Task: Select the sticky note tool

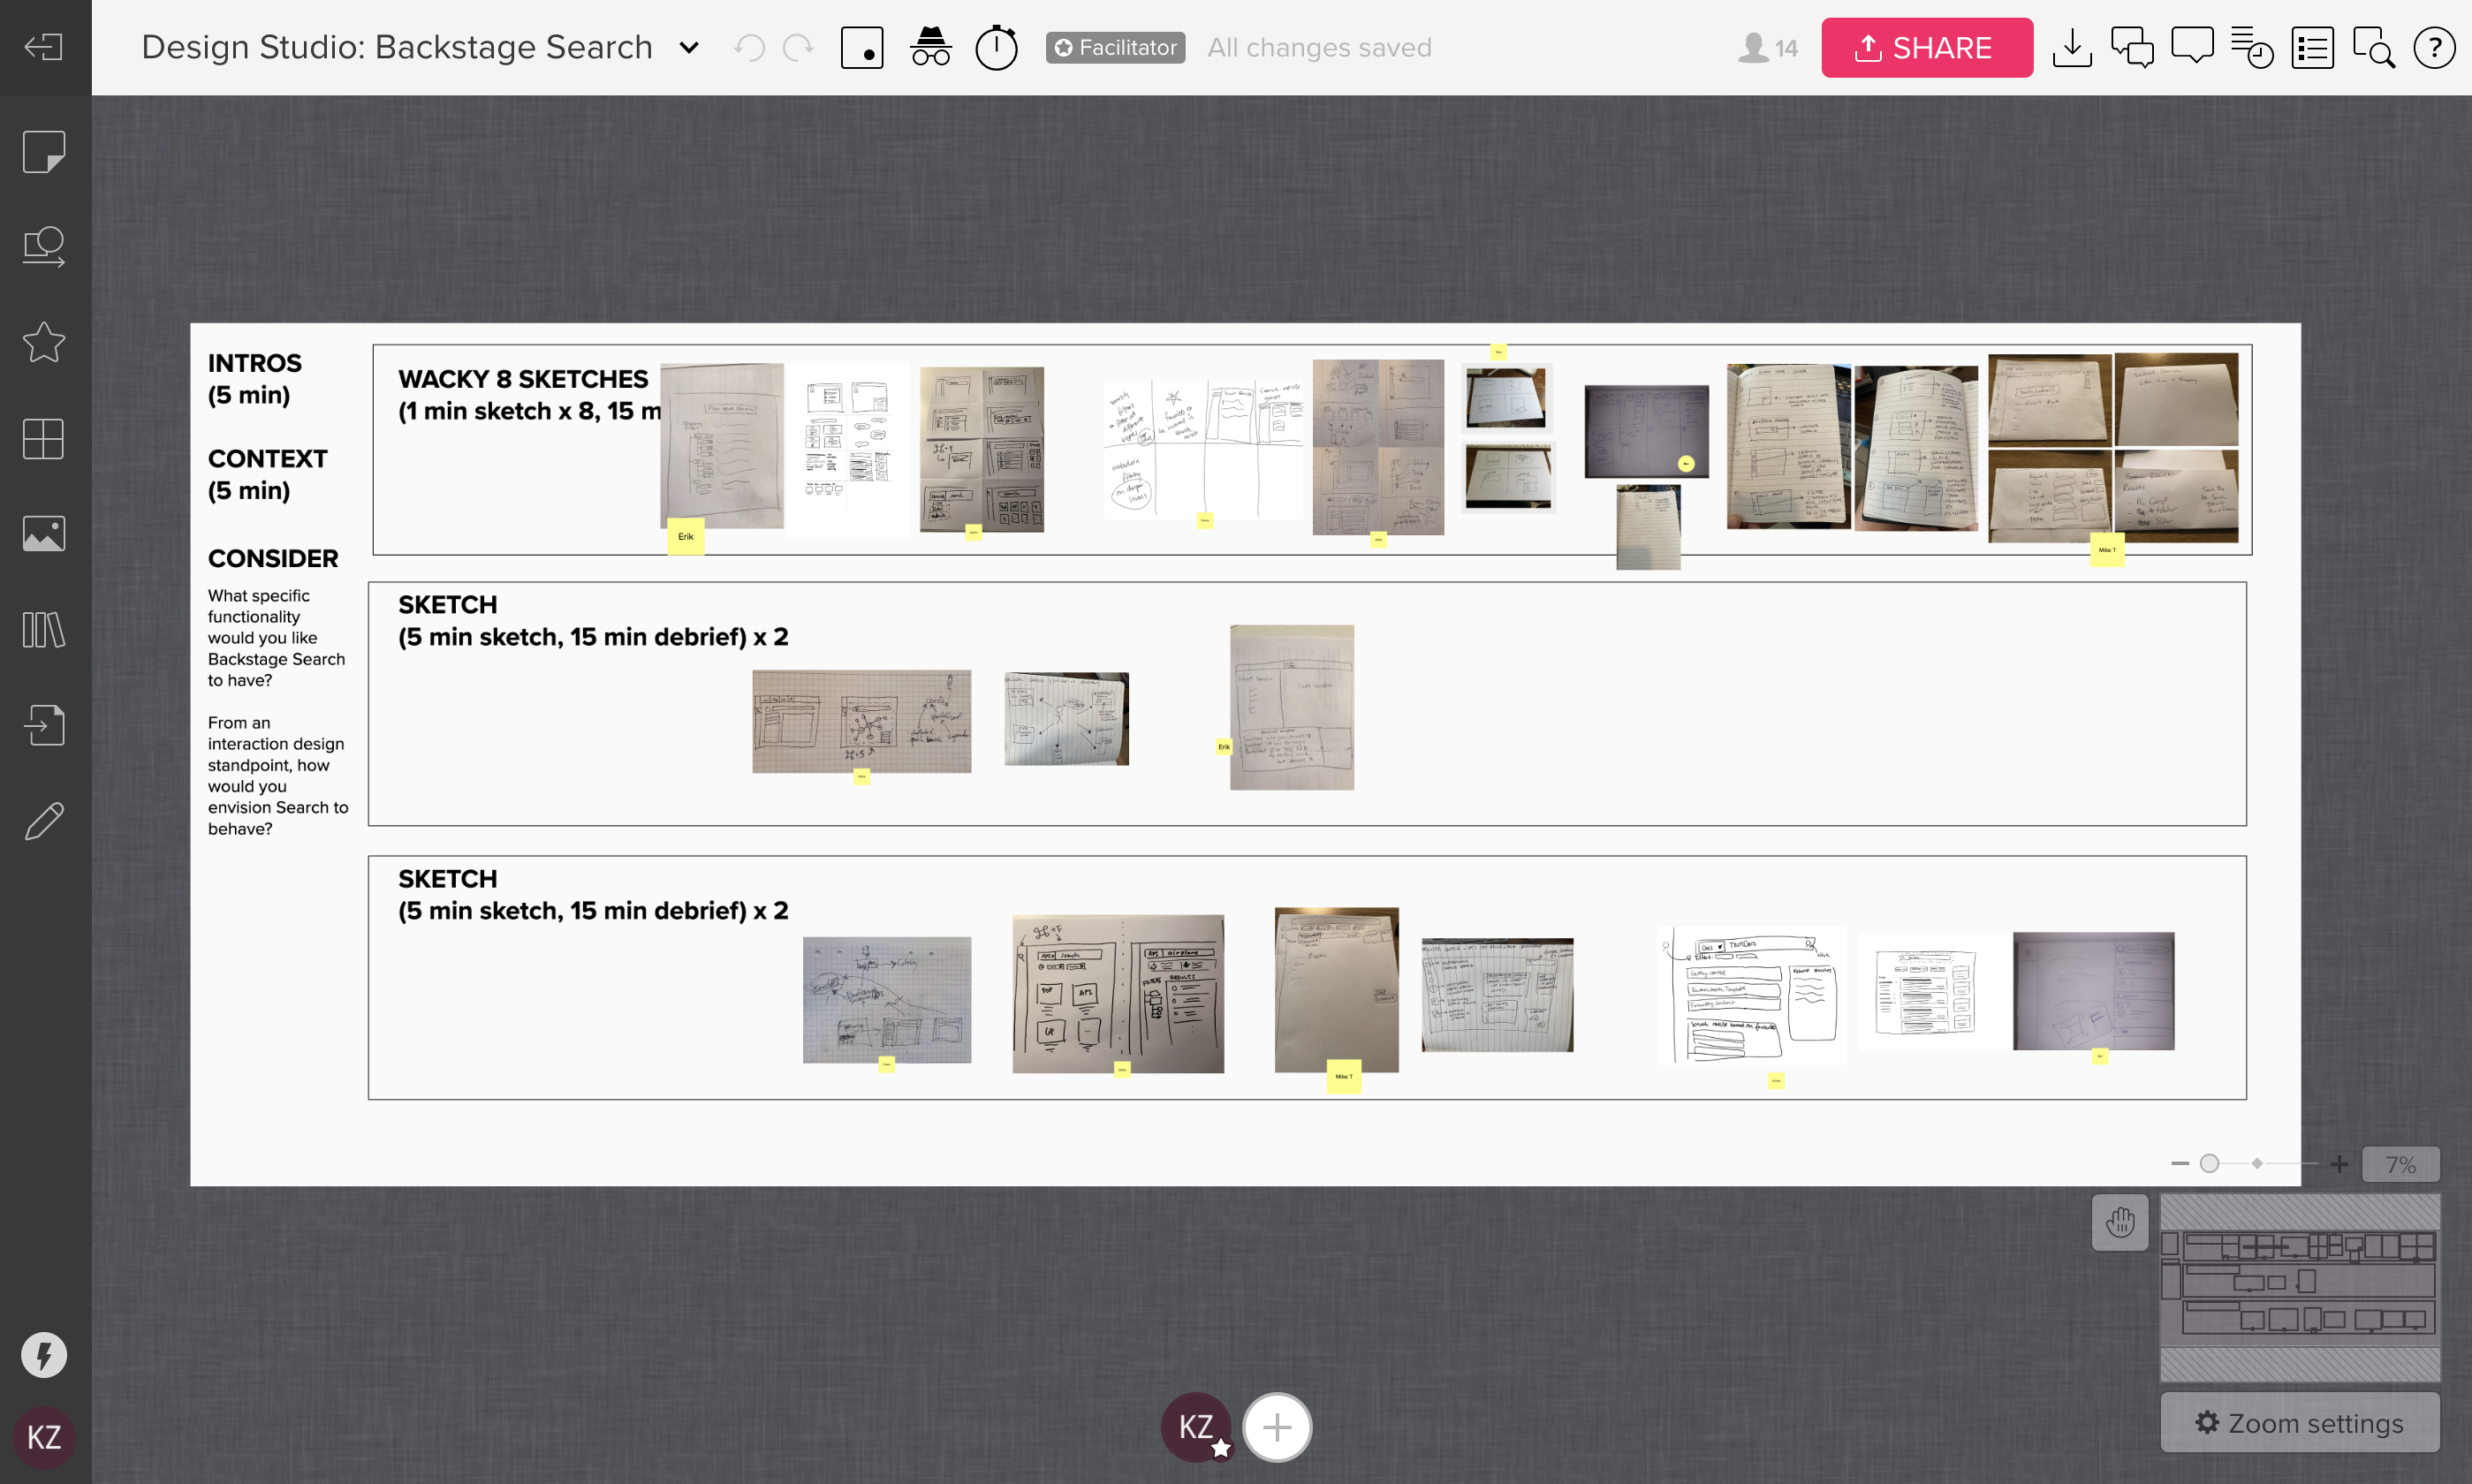Action: (x=44, y=152)
